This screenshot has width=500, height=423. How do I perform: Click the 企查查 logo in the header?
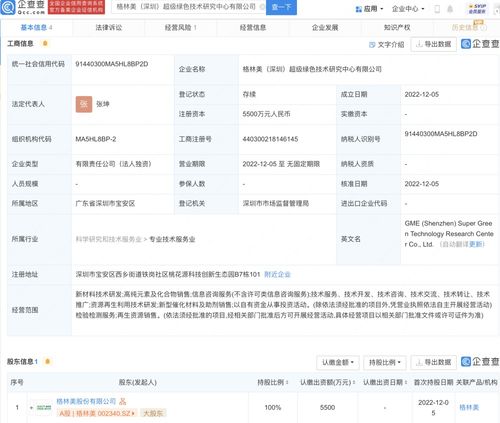click(23, 7)
